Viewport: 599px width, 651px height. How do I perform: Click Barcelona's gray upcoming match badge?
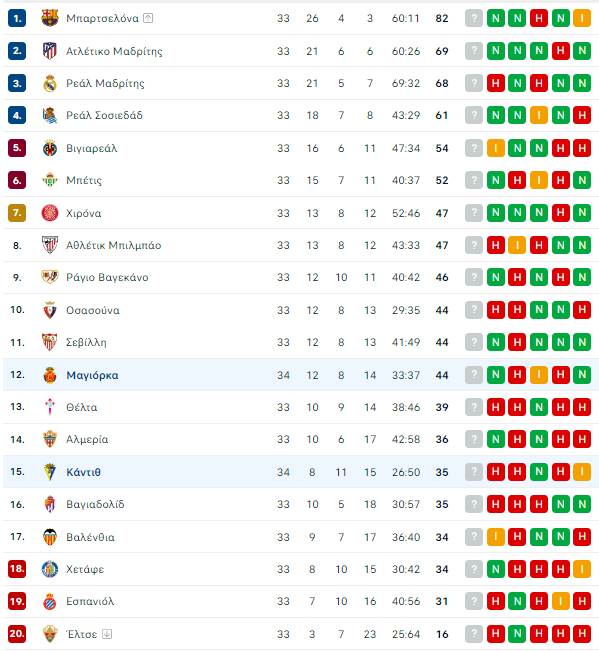pyautogui.click(x=474, y=18)
